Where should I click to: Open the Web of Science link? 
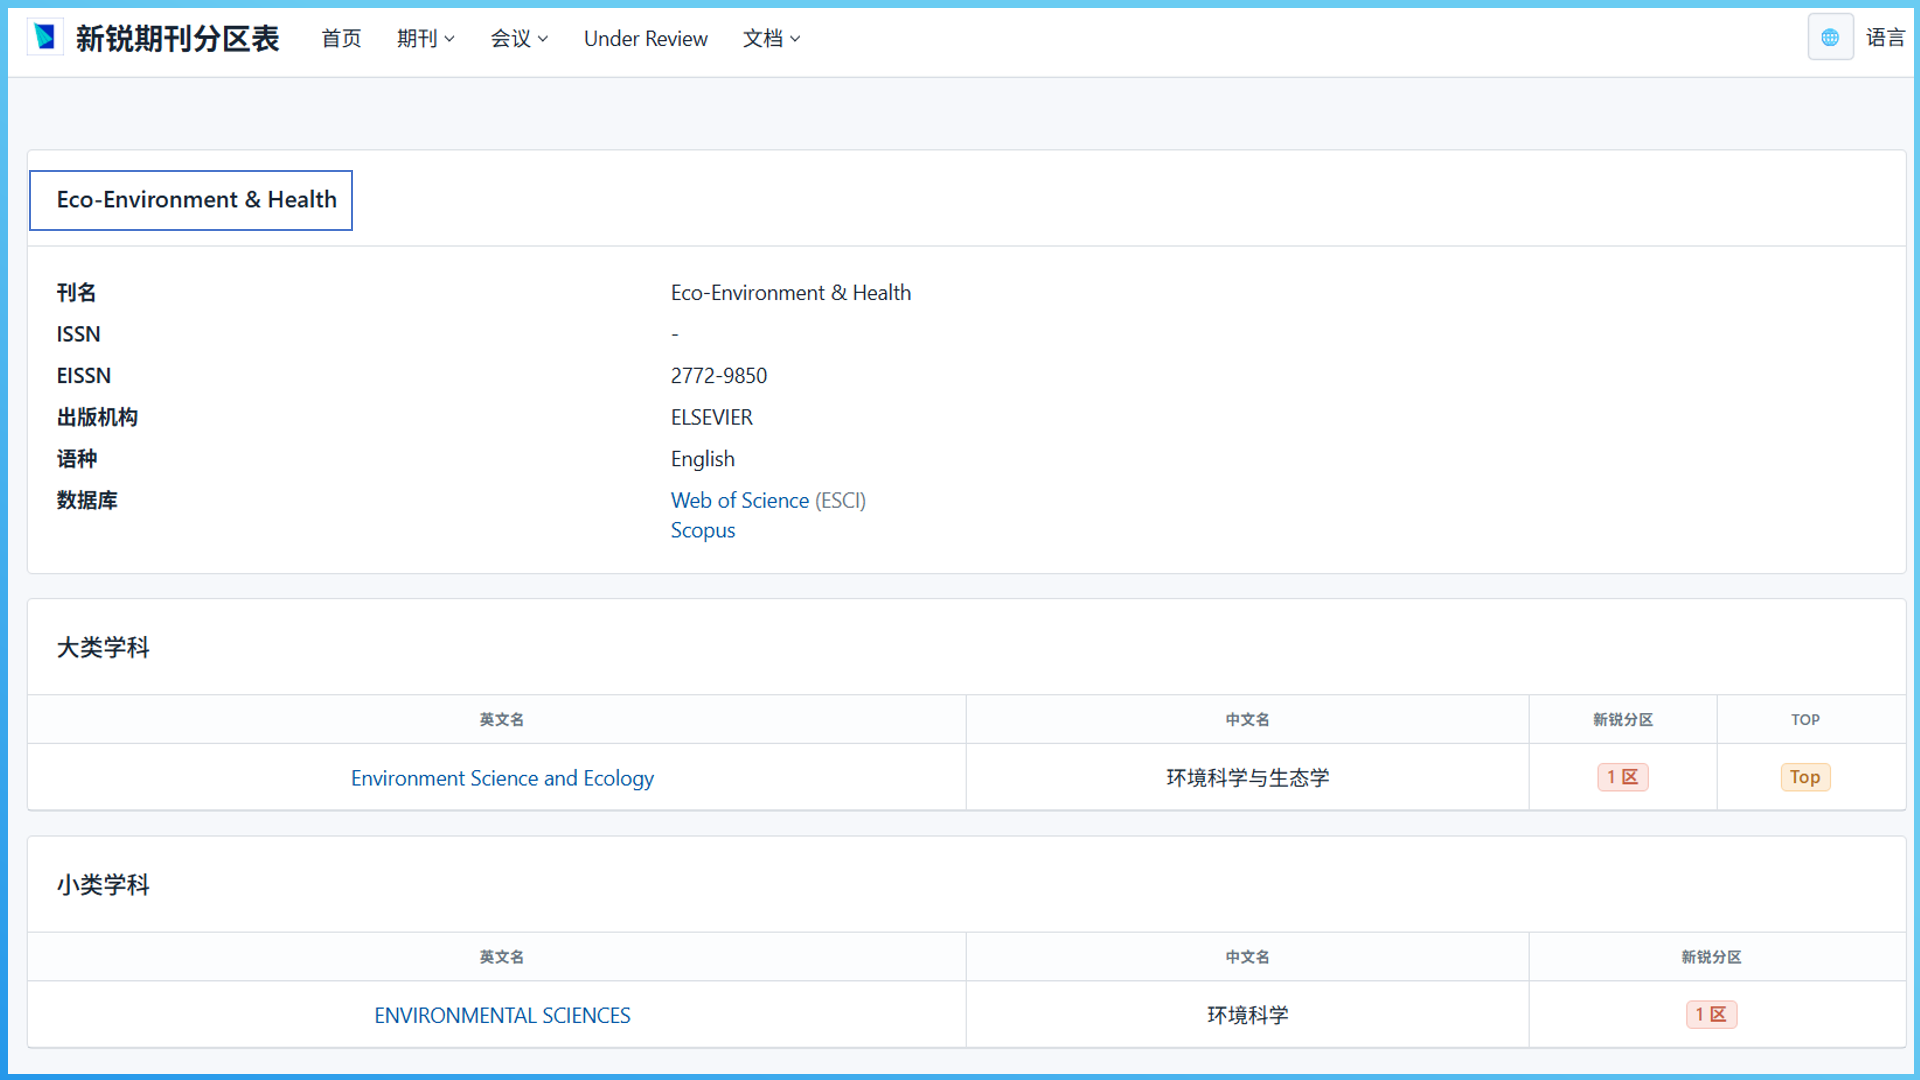click(x=739, y=500)
